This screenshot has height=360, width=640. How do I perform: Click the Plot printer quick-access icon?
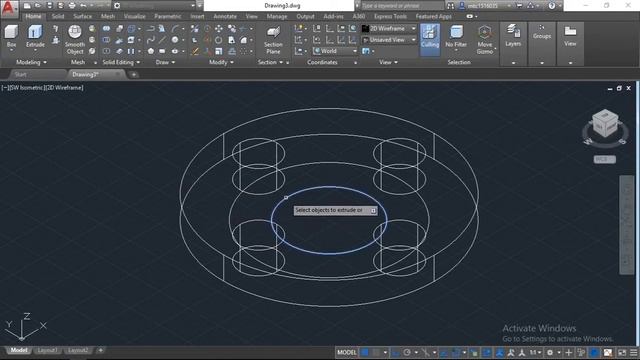point(72,6)
